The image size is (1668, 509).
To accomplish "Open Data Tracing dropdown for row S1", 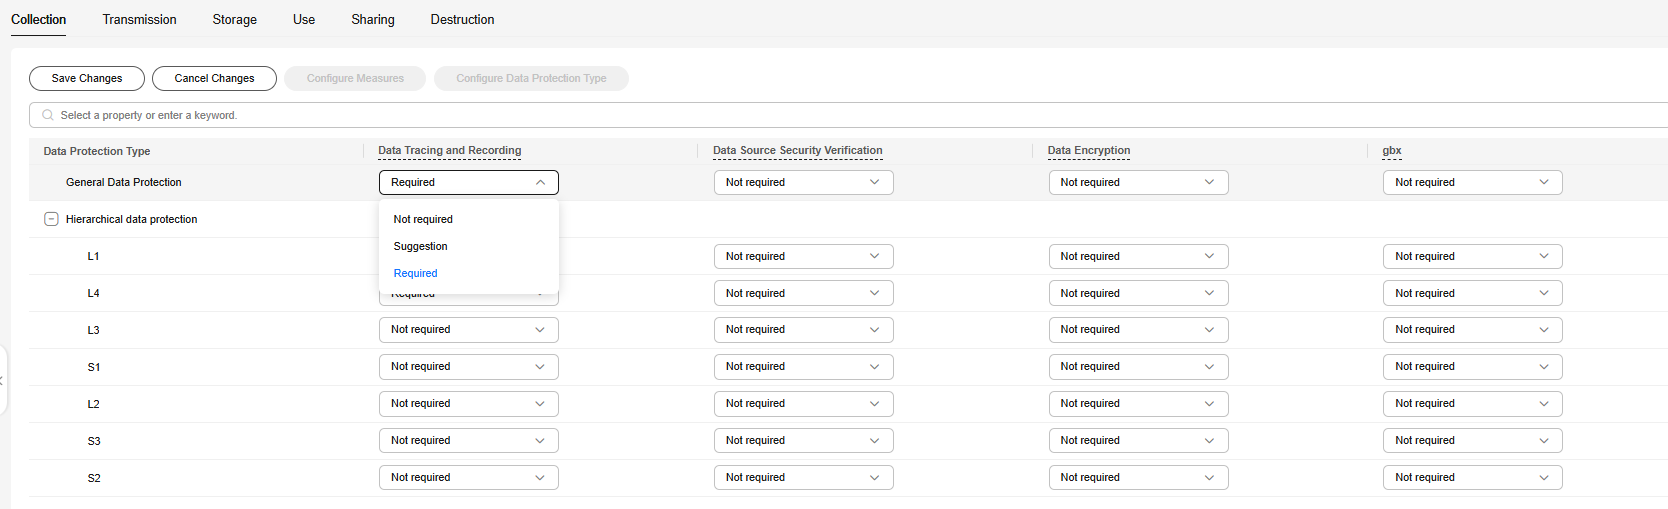I will click(468, 367).
